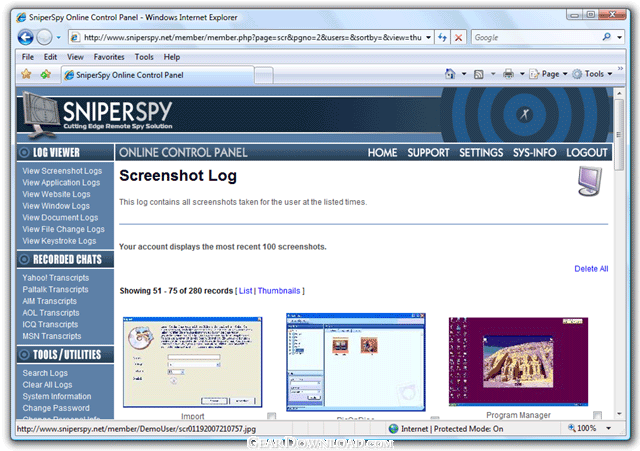
Task: Click the RSS feeds icon
Action: pos(480,74)
